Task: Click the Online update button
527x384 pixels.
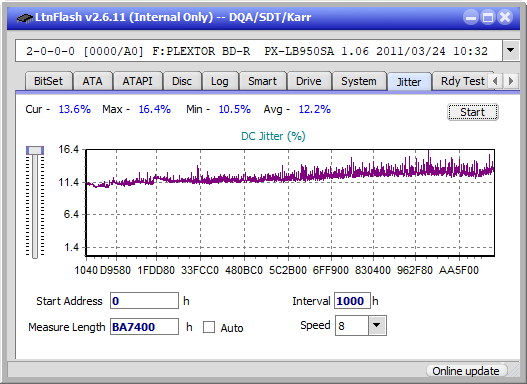Action: 466,371
